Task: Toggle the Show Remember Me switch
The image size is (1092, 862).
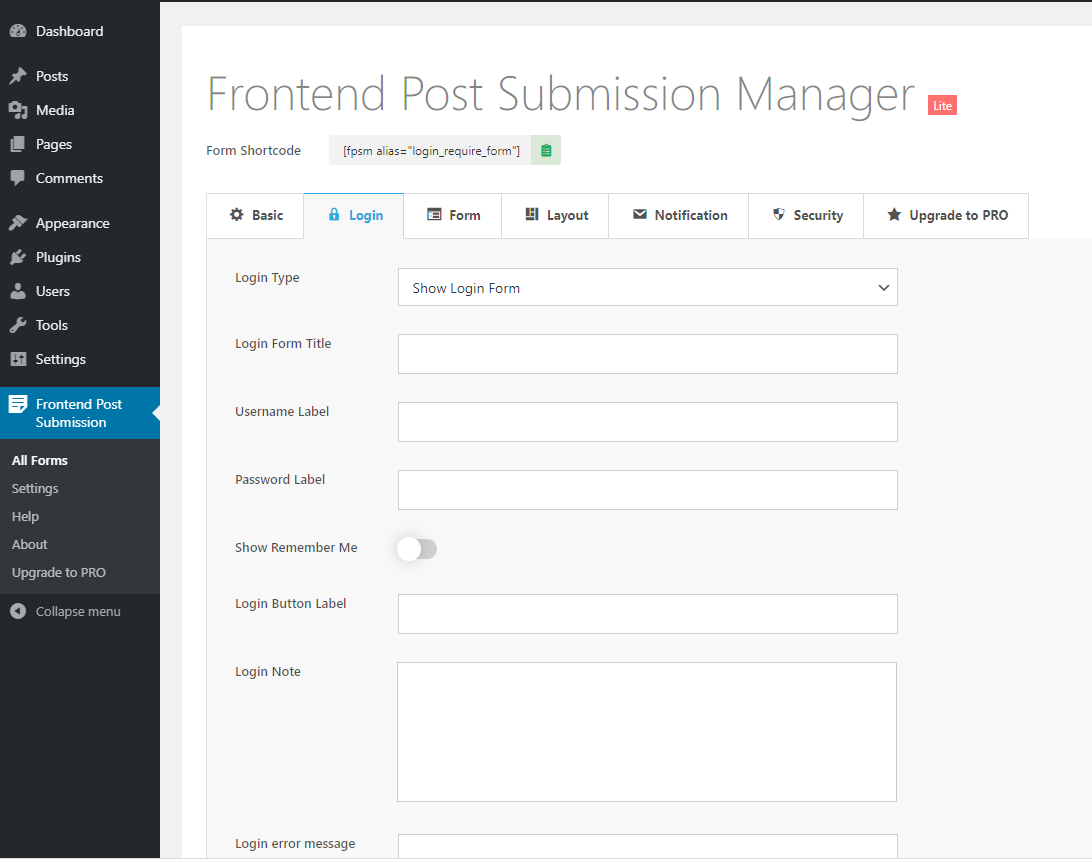Action: (417, 549)
